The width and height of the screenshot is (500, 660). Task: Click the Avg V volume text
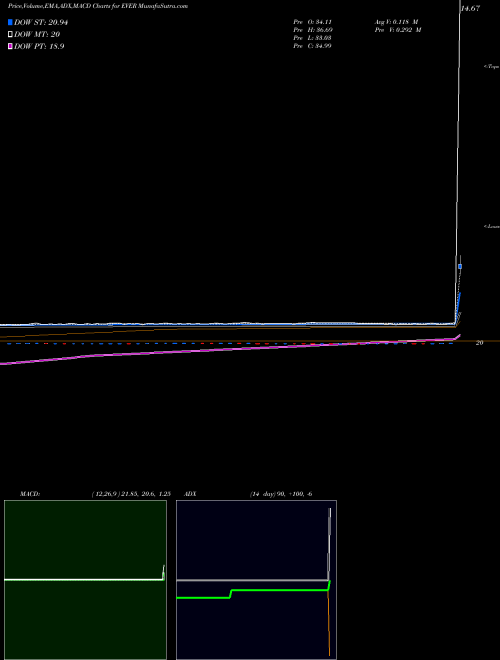click(396, 22)
